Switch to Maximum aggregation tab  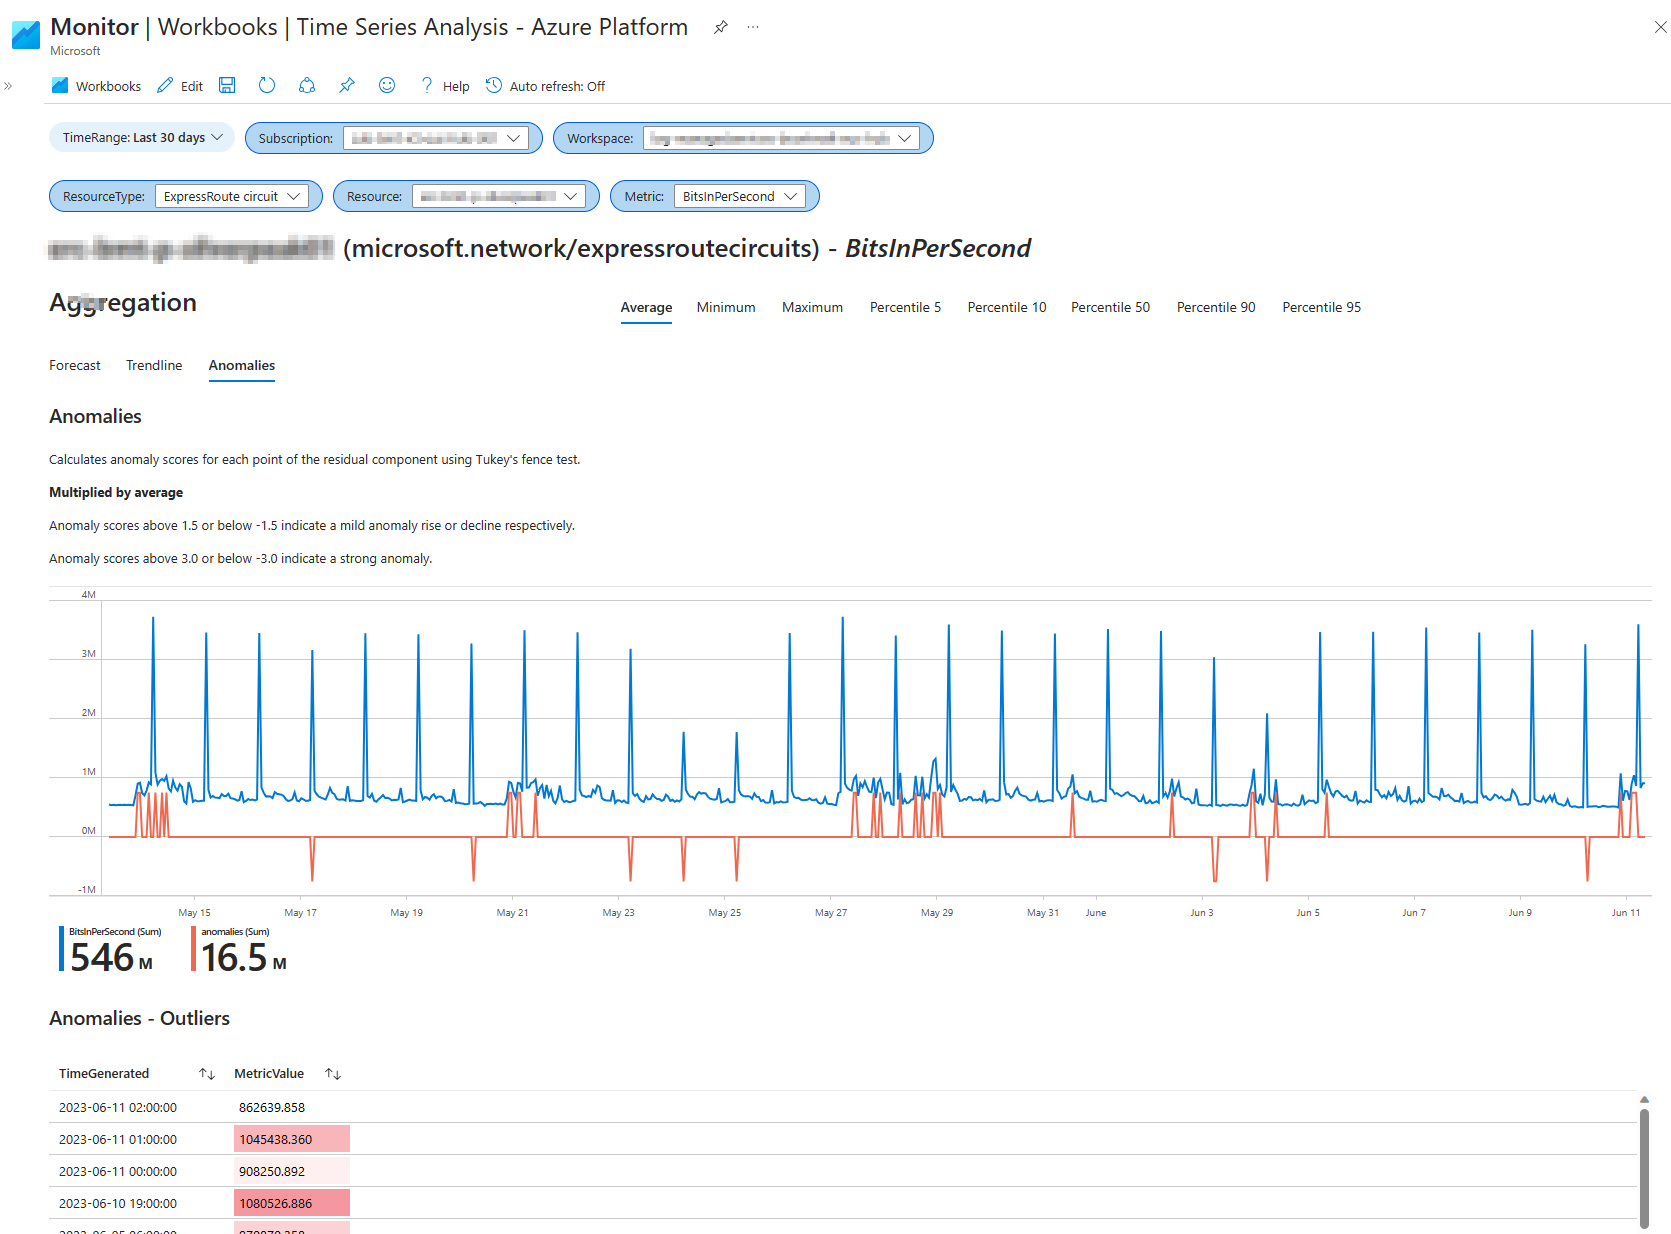point(812,307)
